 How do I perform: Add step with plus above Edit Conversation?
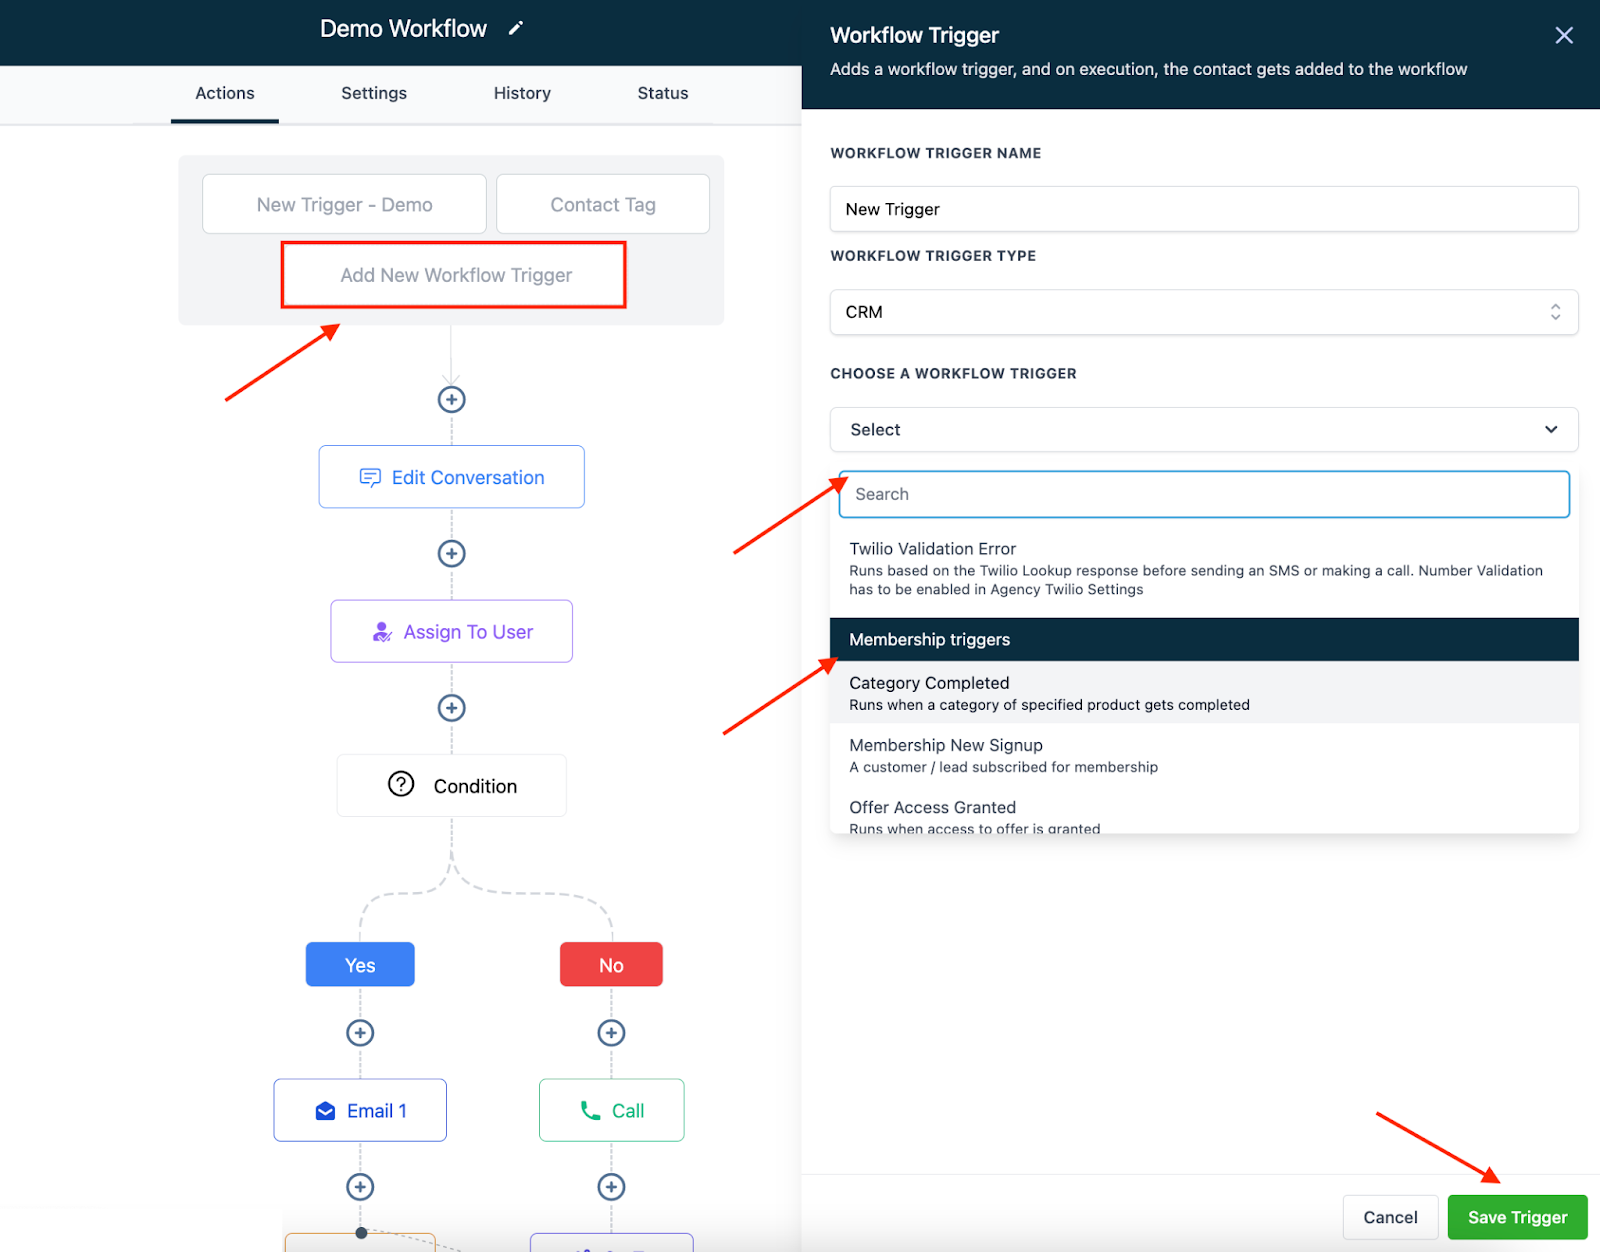pos(452,400)
